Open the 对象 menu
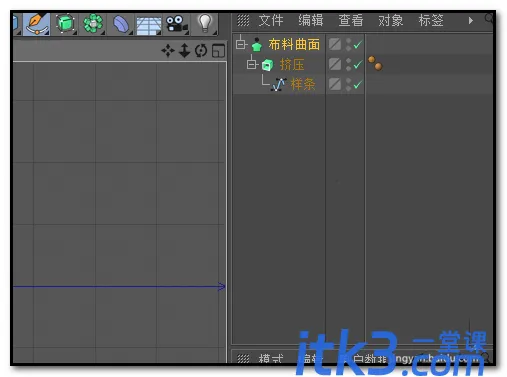 point(390,20)
